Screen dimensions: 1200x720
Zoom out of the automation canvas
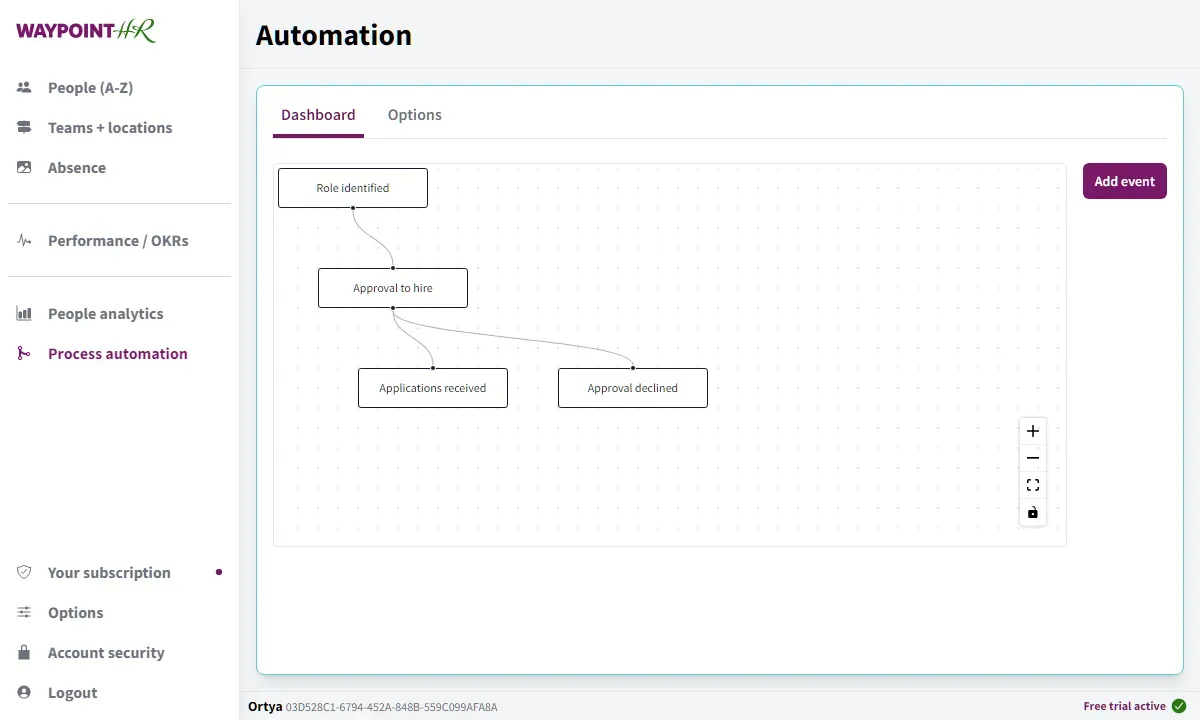[x=1032, y=458]
